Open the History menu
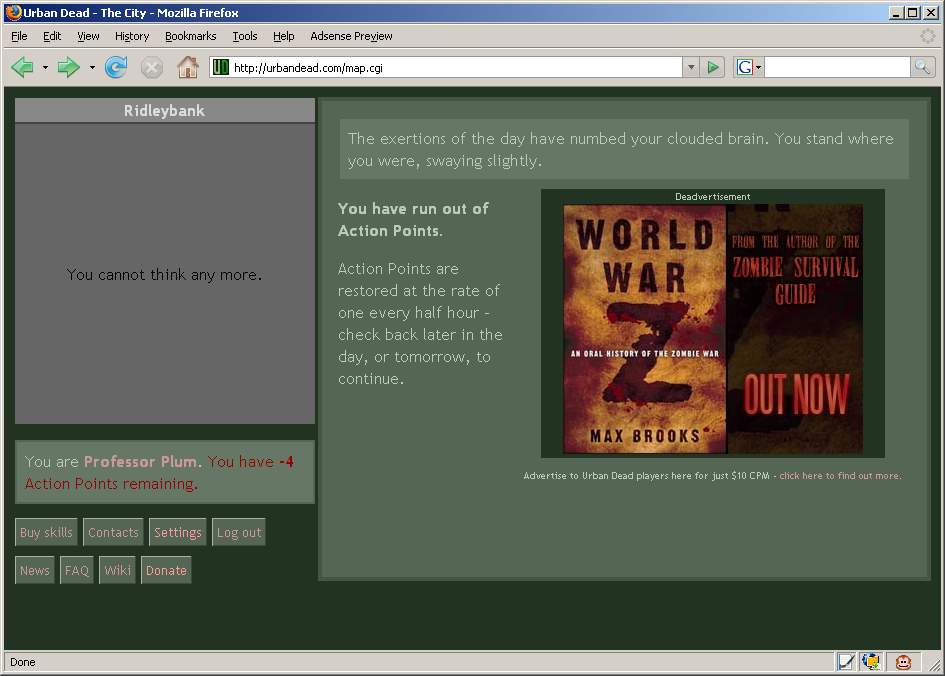 [132, 36]
